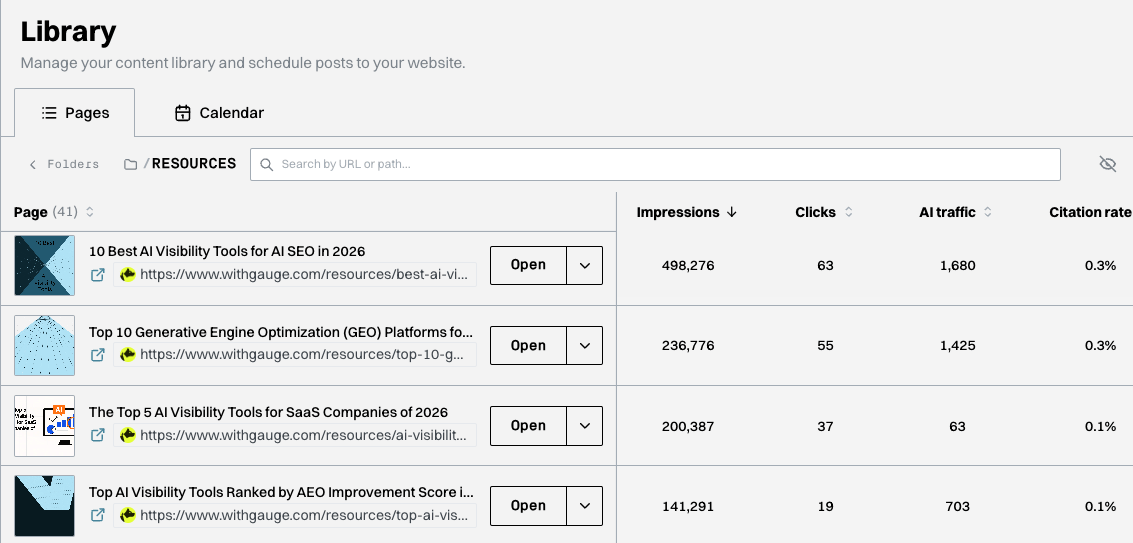
Task: Click title The Top 5 AI Visibility Tools for SaaS Companies
Action: coord(268,412)
